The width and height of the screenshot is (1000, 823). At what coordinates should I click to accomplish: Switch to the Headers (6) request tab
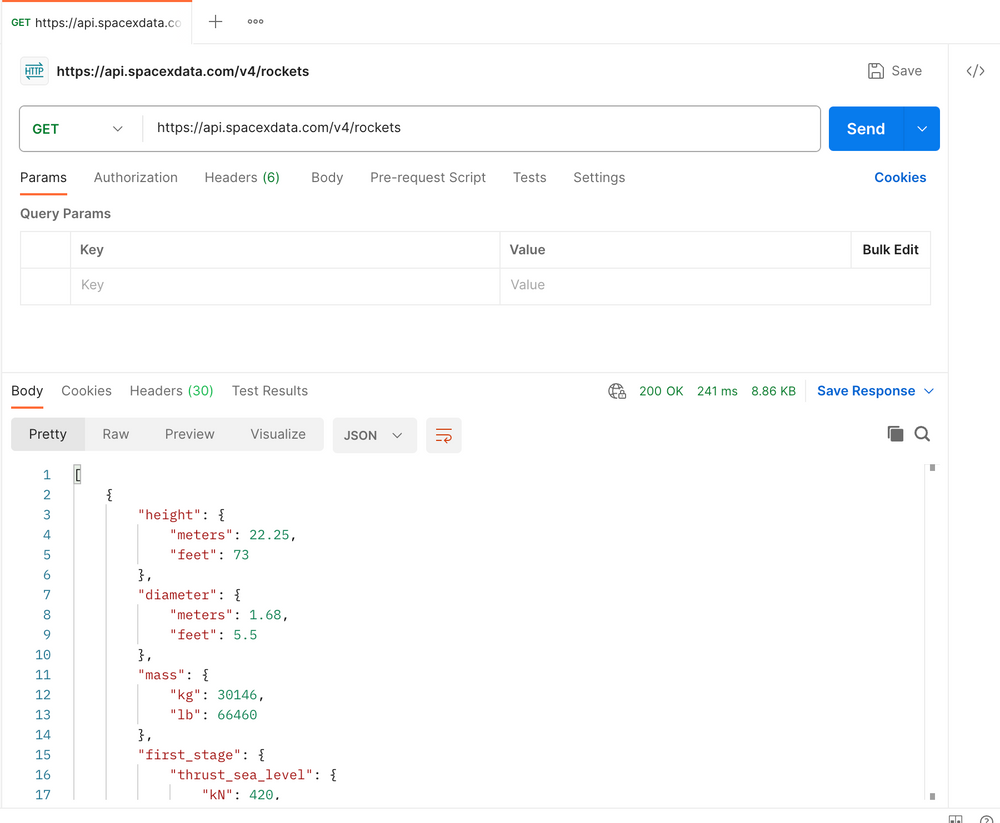pyautogui.click(x=241, y=177)
